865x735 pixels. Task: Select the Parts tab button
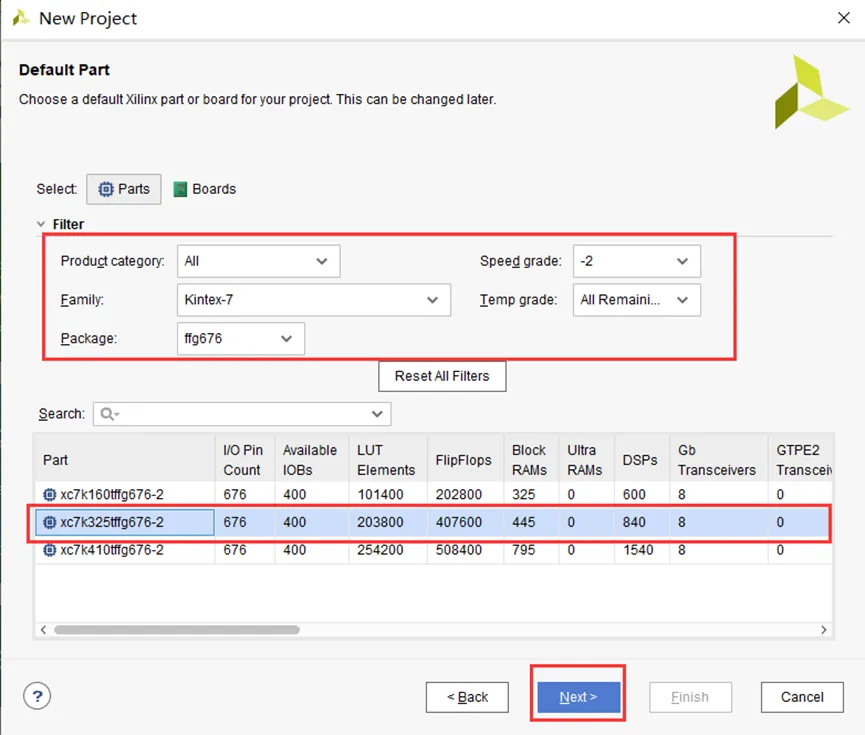[x=124, y=189]
